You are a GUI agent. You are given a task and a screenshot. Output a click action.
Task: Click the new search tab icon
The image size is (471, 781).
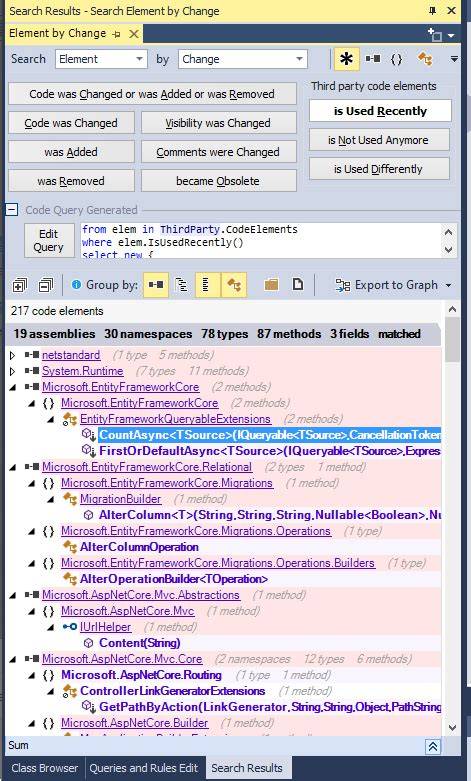pyautogui.click(x=435, y=34)
